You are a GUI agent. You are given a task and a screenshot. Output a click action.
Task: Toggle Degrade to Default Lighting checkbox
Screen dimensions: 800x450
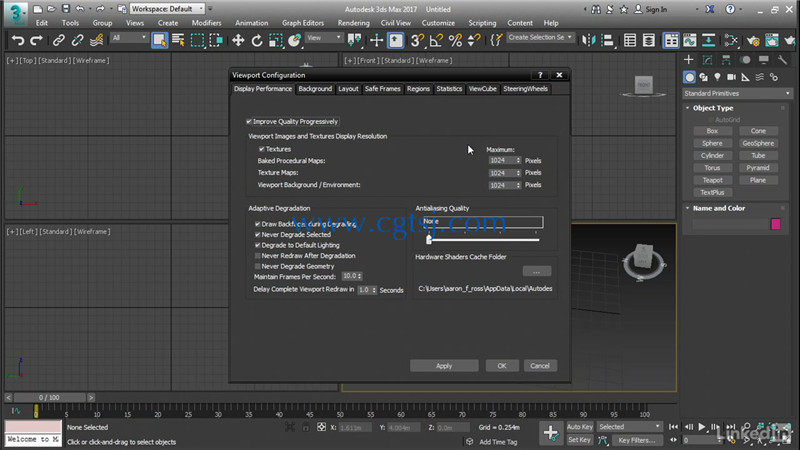click(x=258, y=245)
